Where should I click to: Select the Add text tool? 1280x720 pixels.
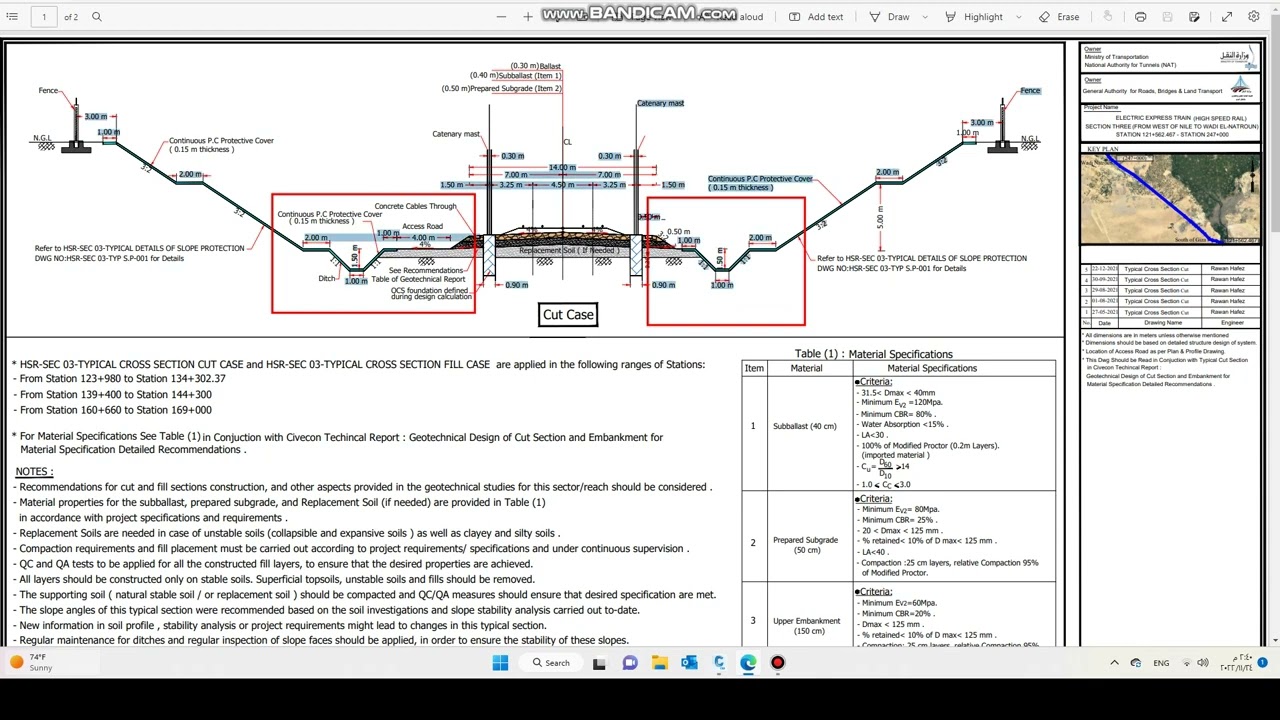(816, 17)
